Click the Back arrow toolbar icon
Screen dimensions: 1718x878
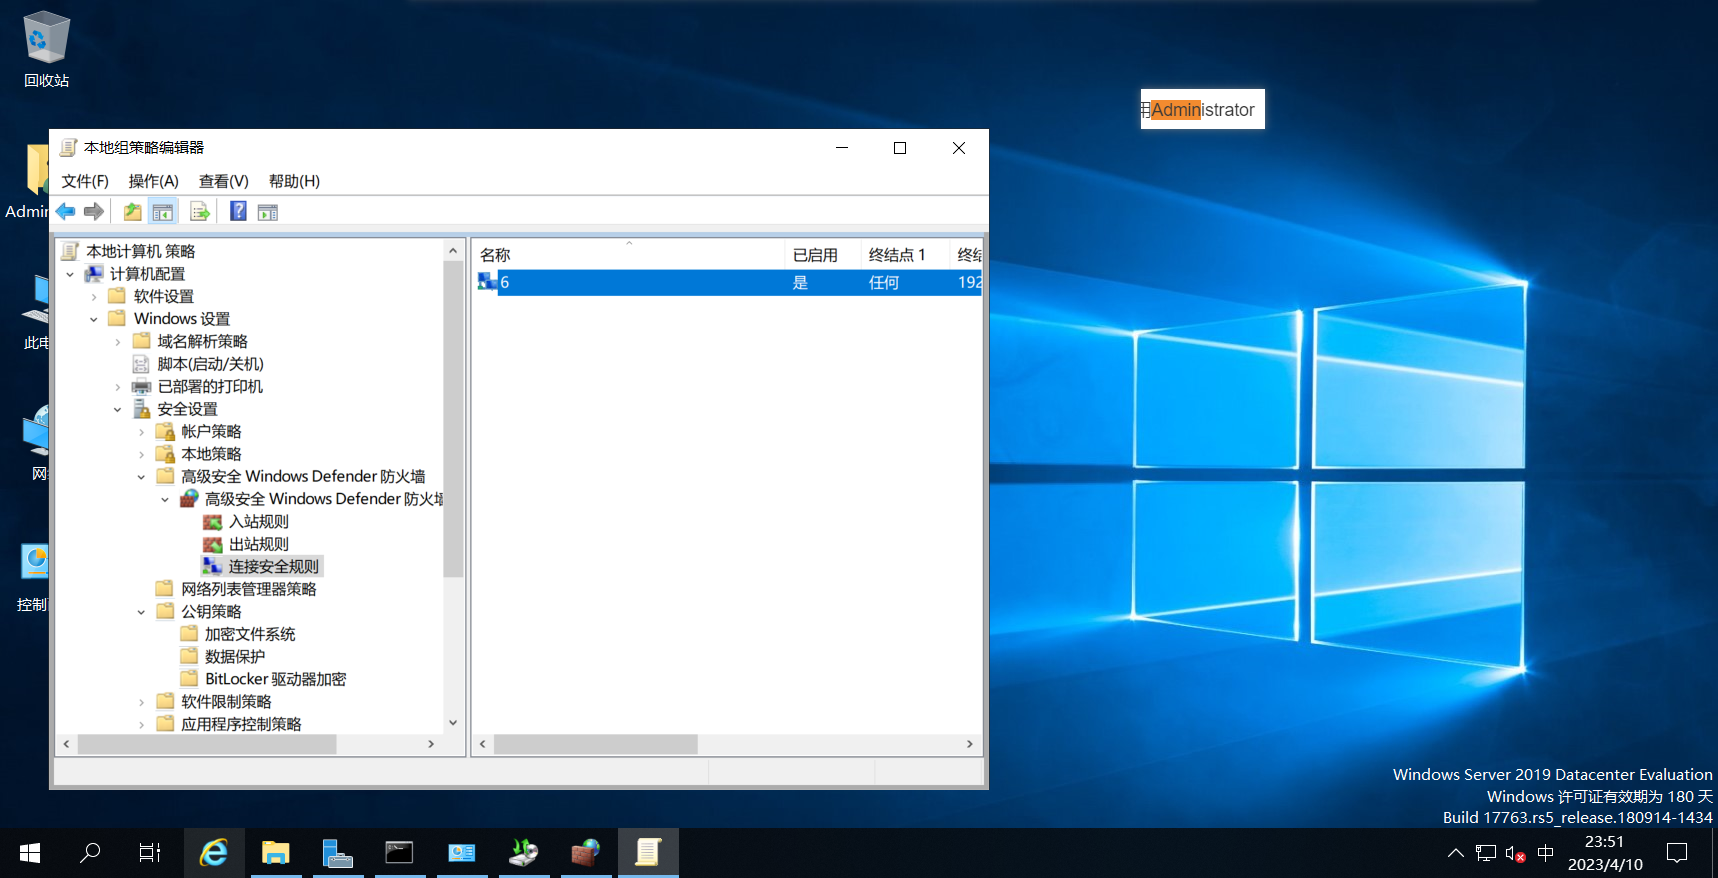pos(66,211)
